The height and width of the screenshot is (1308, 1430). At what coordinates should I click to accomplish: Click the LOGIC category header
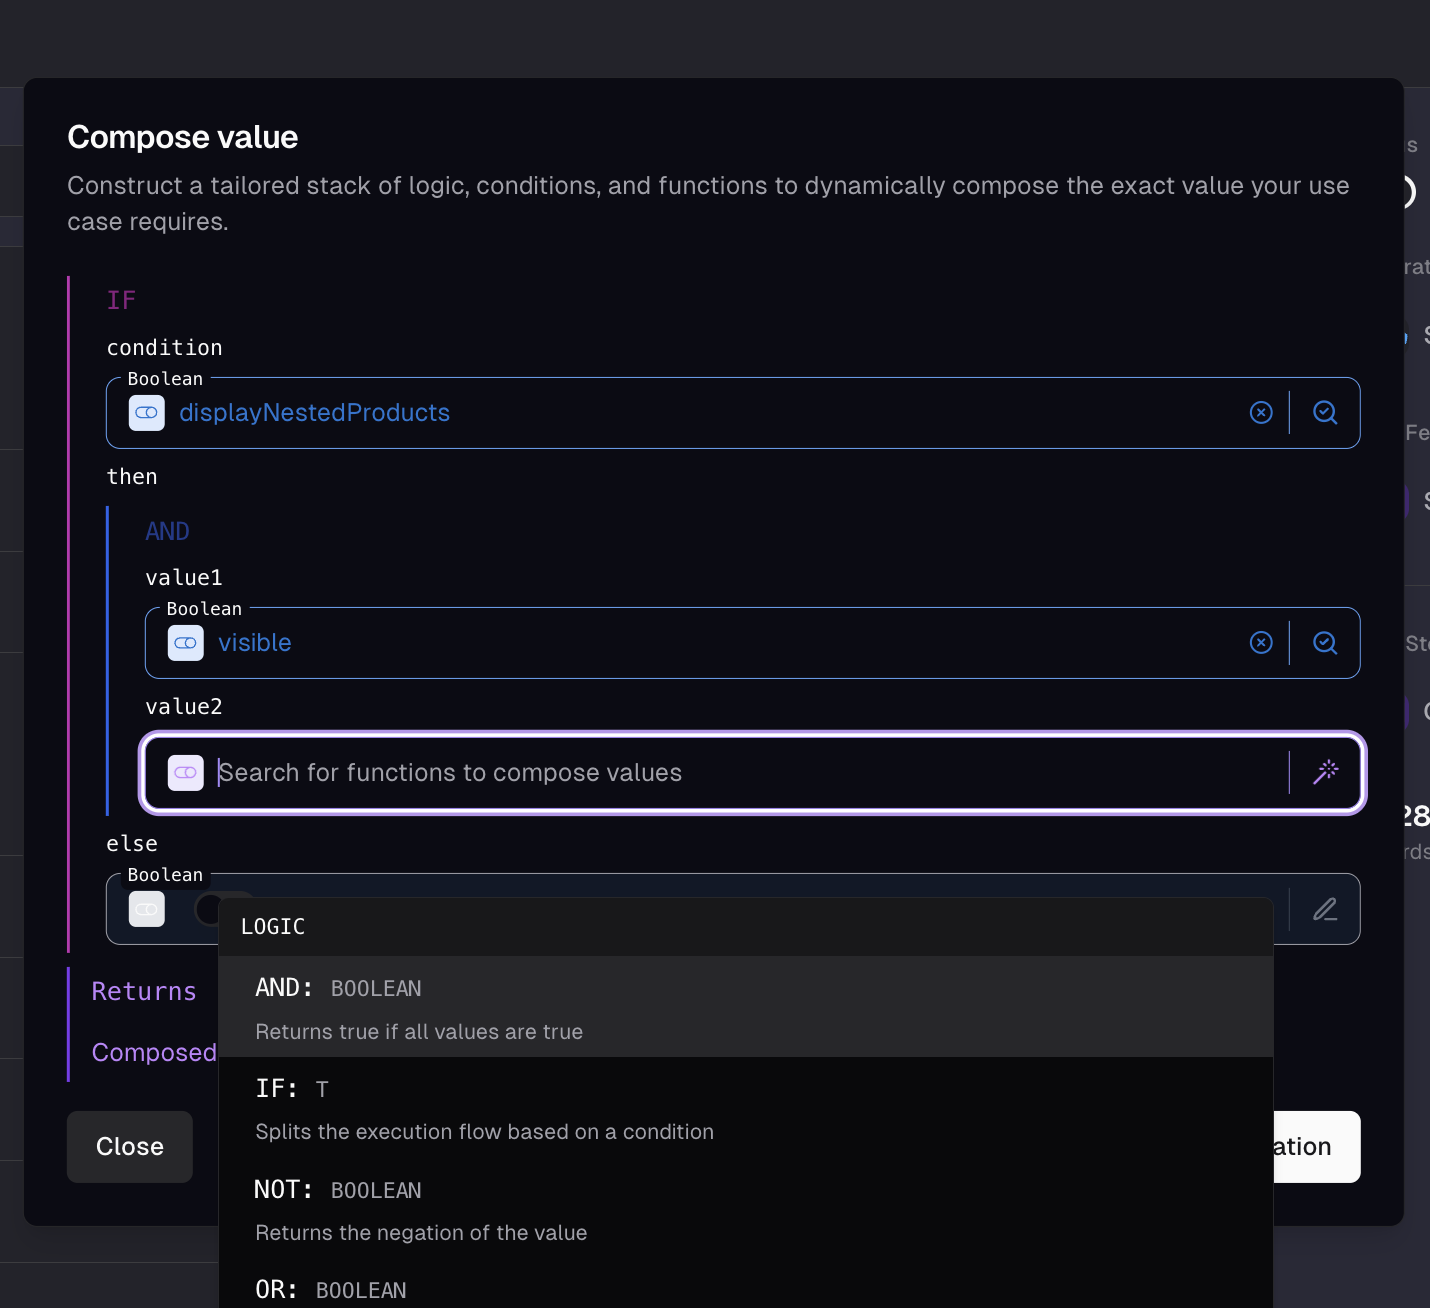point(273,927)
